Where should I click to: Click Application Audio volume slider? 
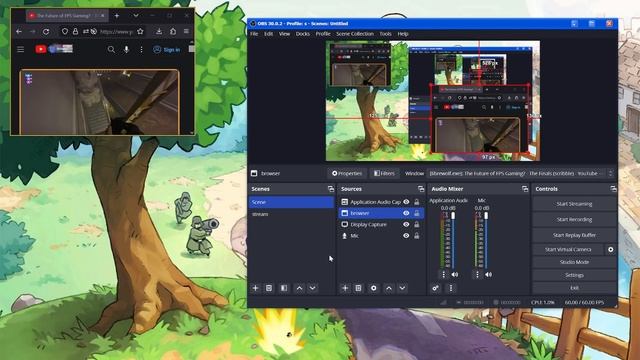(x=453, y=241)
